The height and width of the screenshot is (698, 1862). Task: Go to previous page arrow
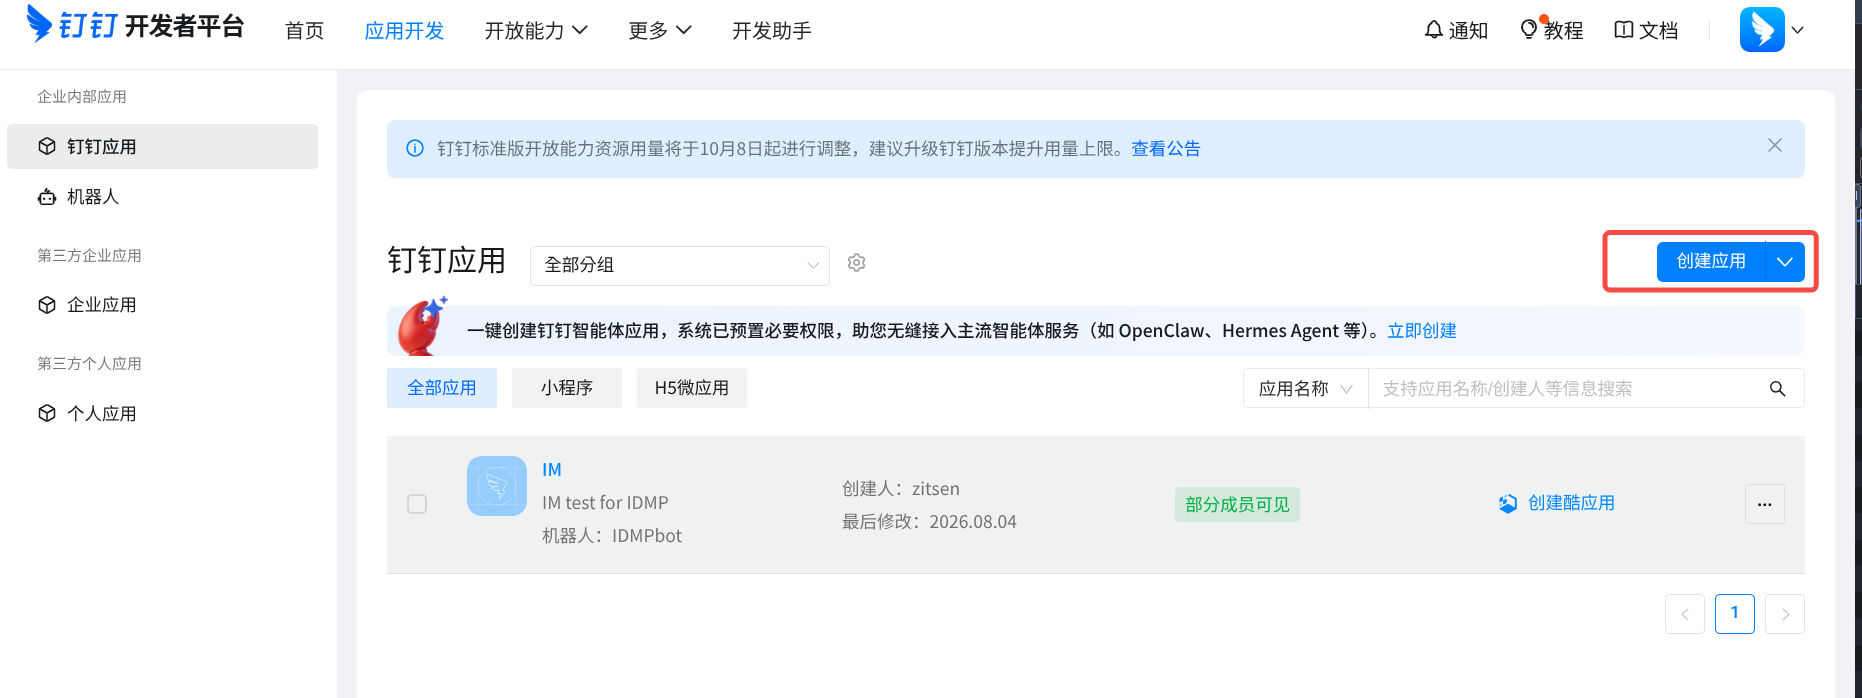click(x=1685, y=614)
